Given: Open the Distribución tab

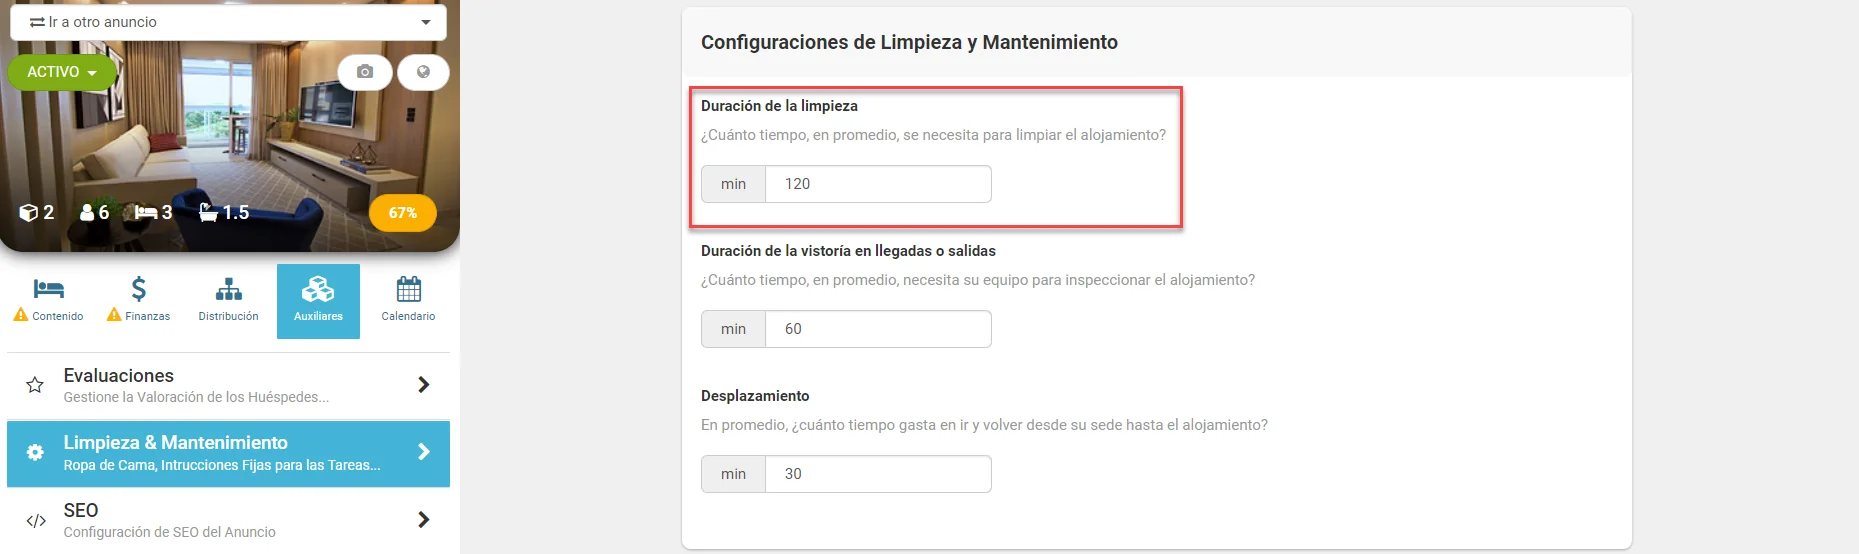Looking at the screenshot, I should point(228,301).
